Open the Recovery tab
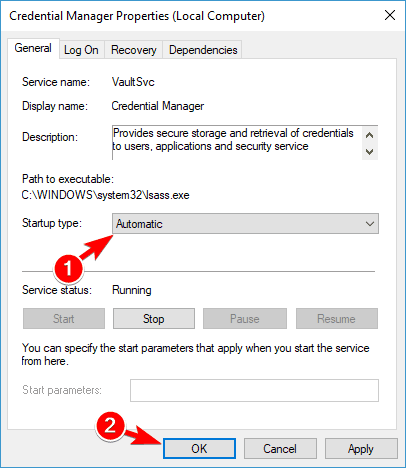 pos(133,50)
